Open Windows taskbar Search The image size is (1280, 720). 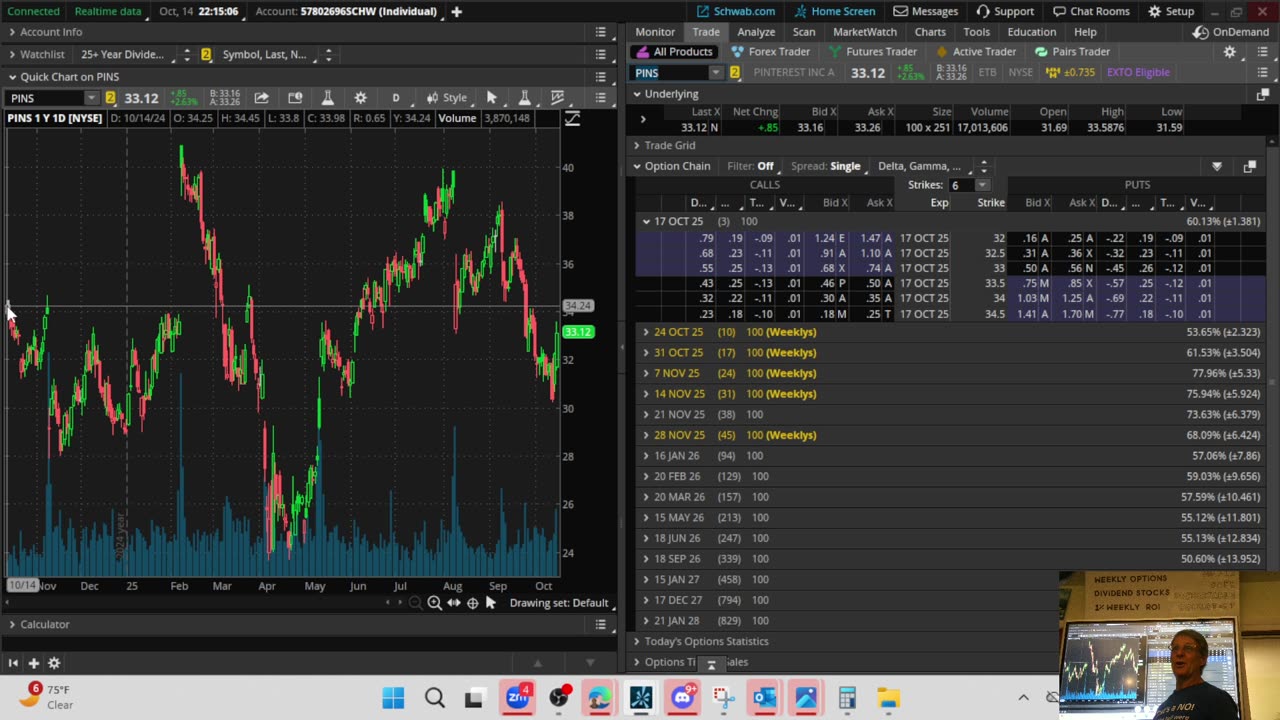click(x=434, y=698)
